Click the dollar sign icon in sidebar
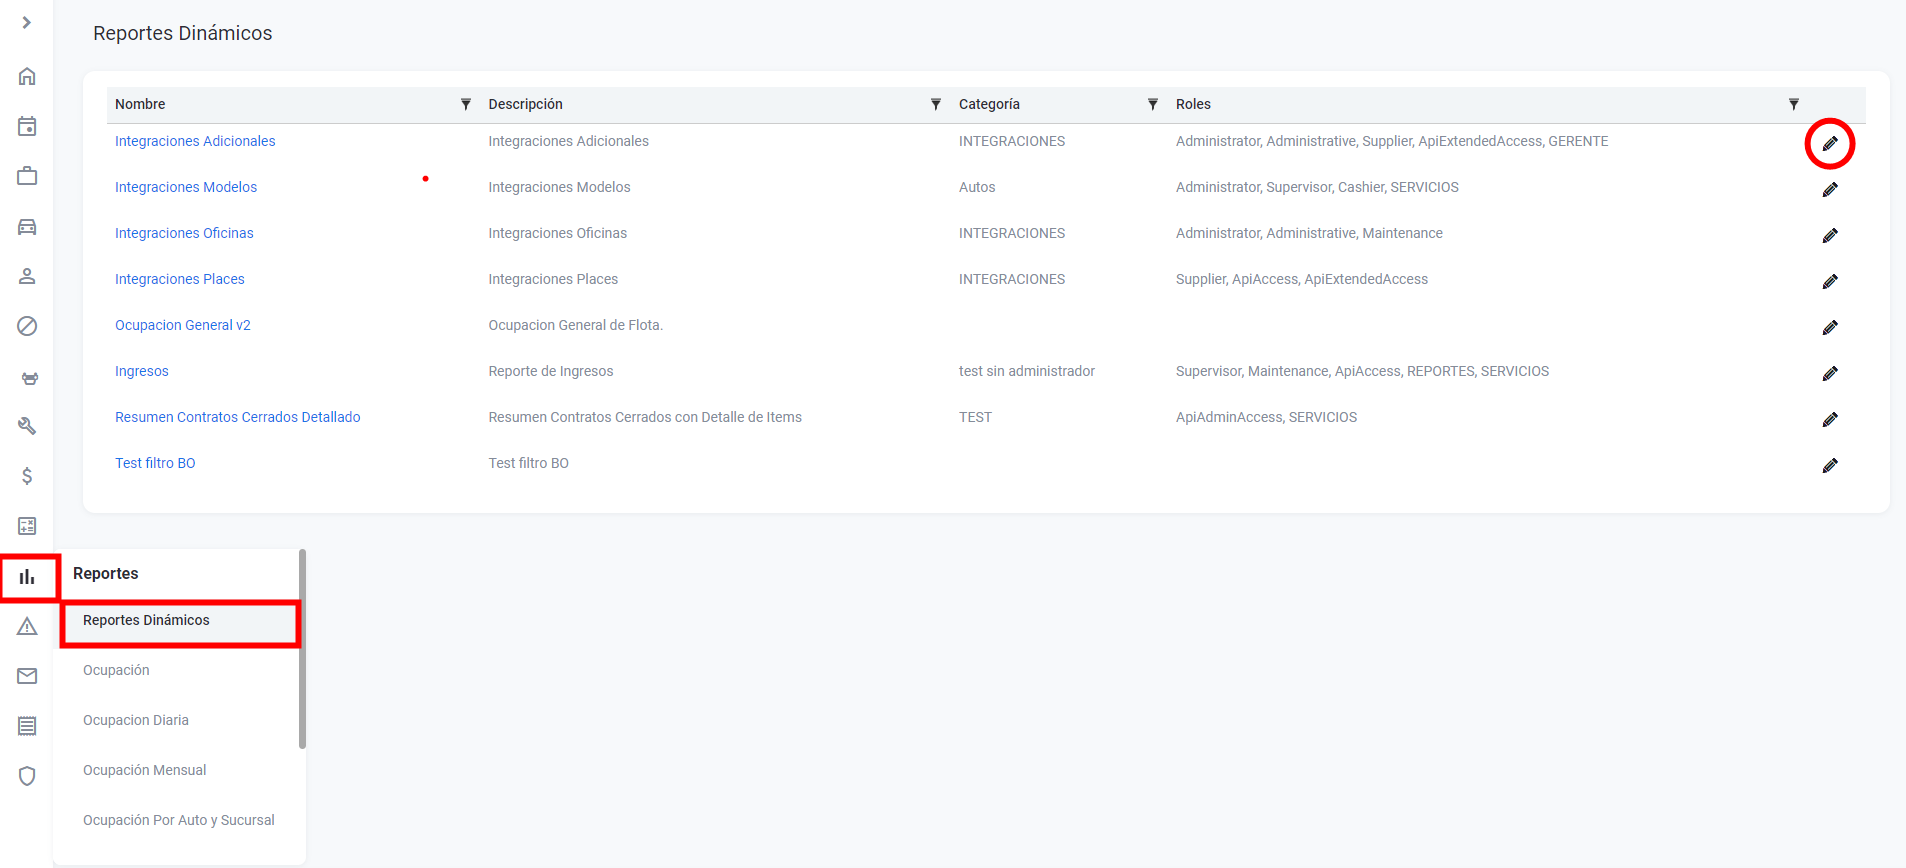The height and width of the screenshot is (868, 1906). click(27, 476)
